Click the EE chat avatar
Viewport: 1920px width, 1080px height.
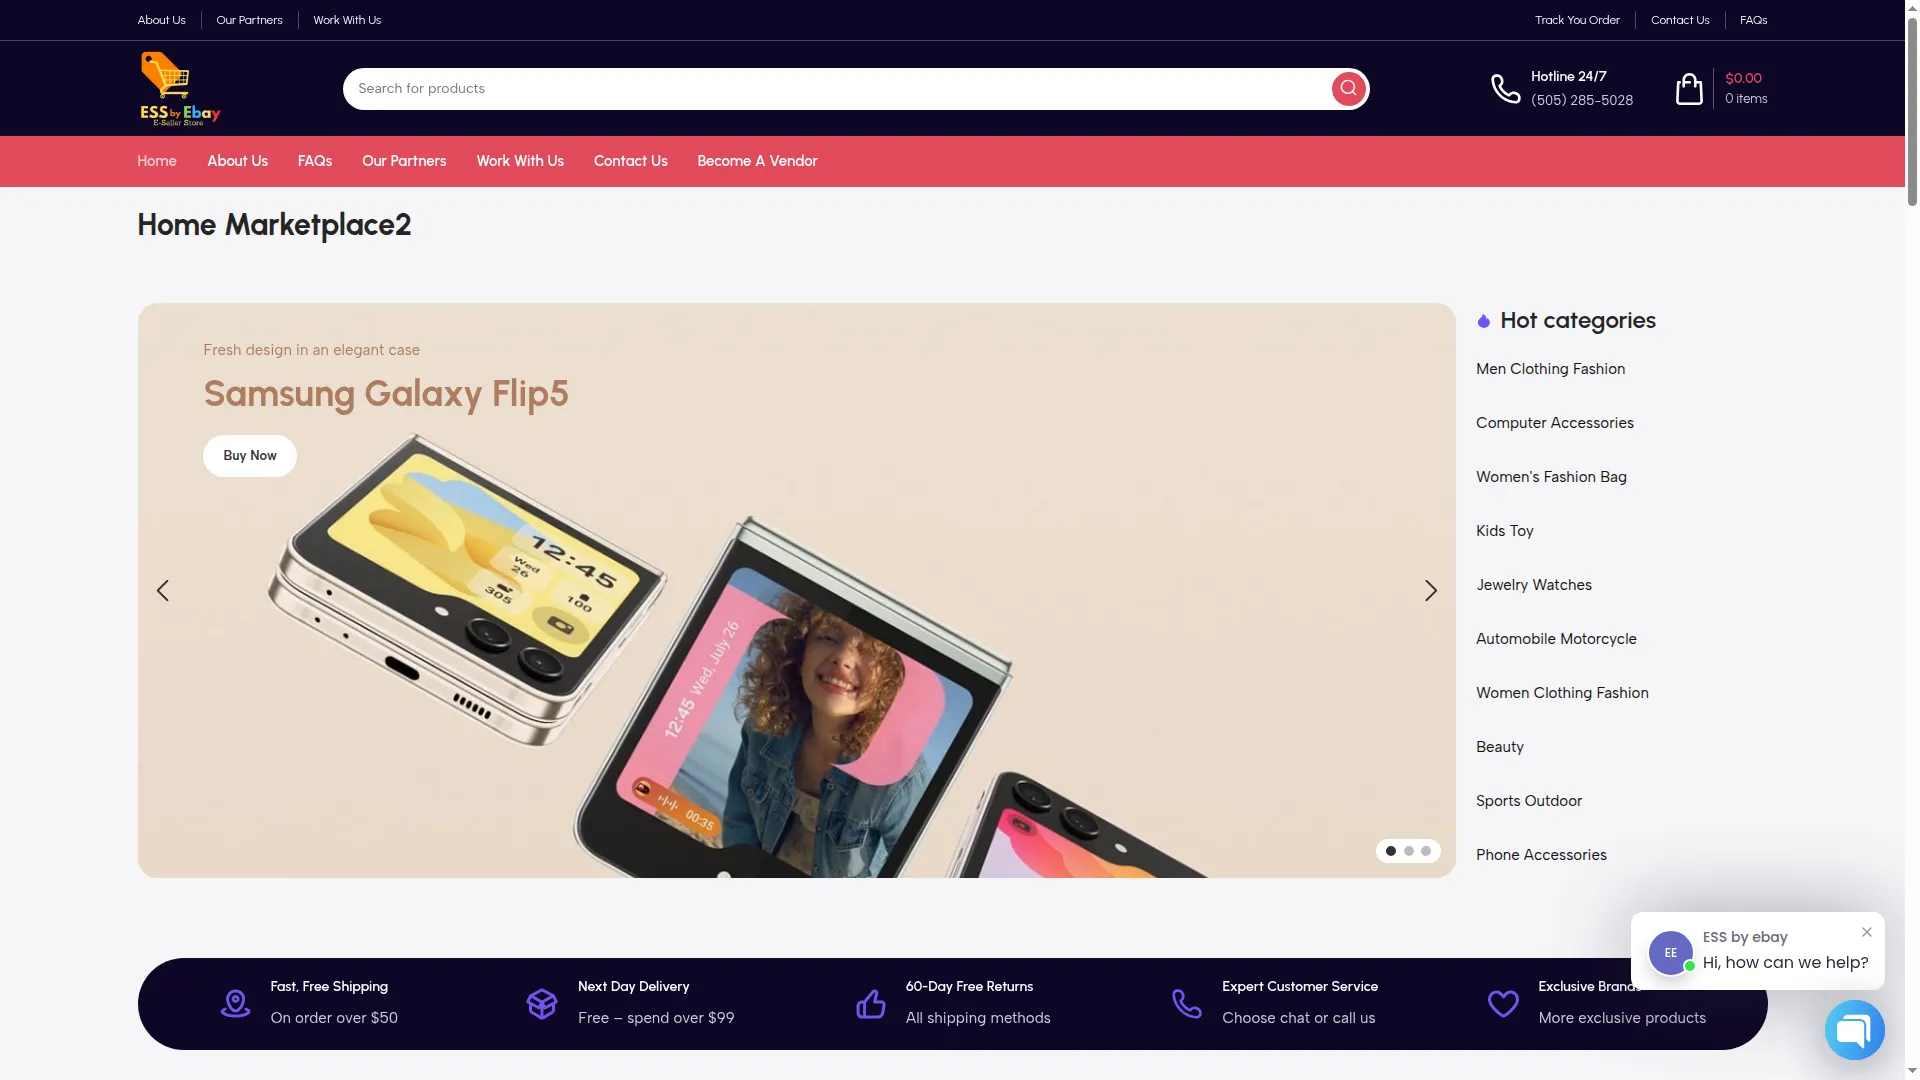1670,952
